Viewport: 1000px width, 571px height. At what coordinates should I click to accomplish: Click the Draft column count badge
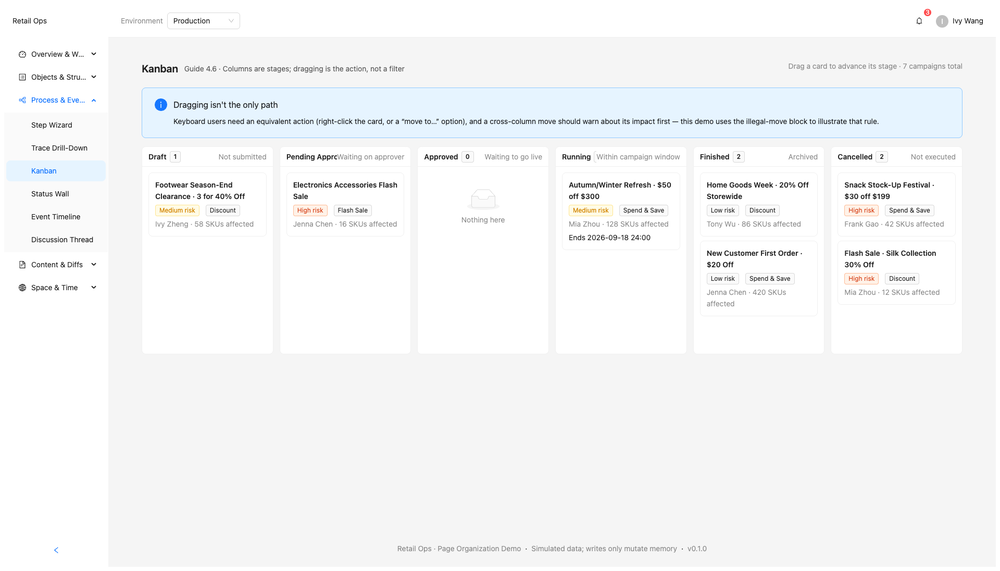pos(175,157)
